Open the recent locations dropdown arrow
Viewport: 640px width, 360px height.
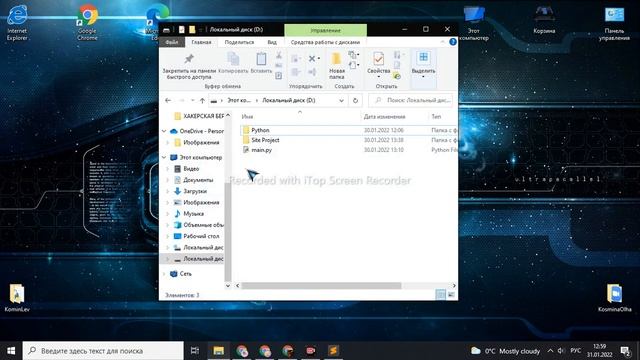(x=193, y=100)
